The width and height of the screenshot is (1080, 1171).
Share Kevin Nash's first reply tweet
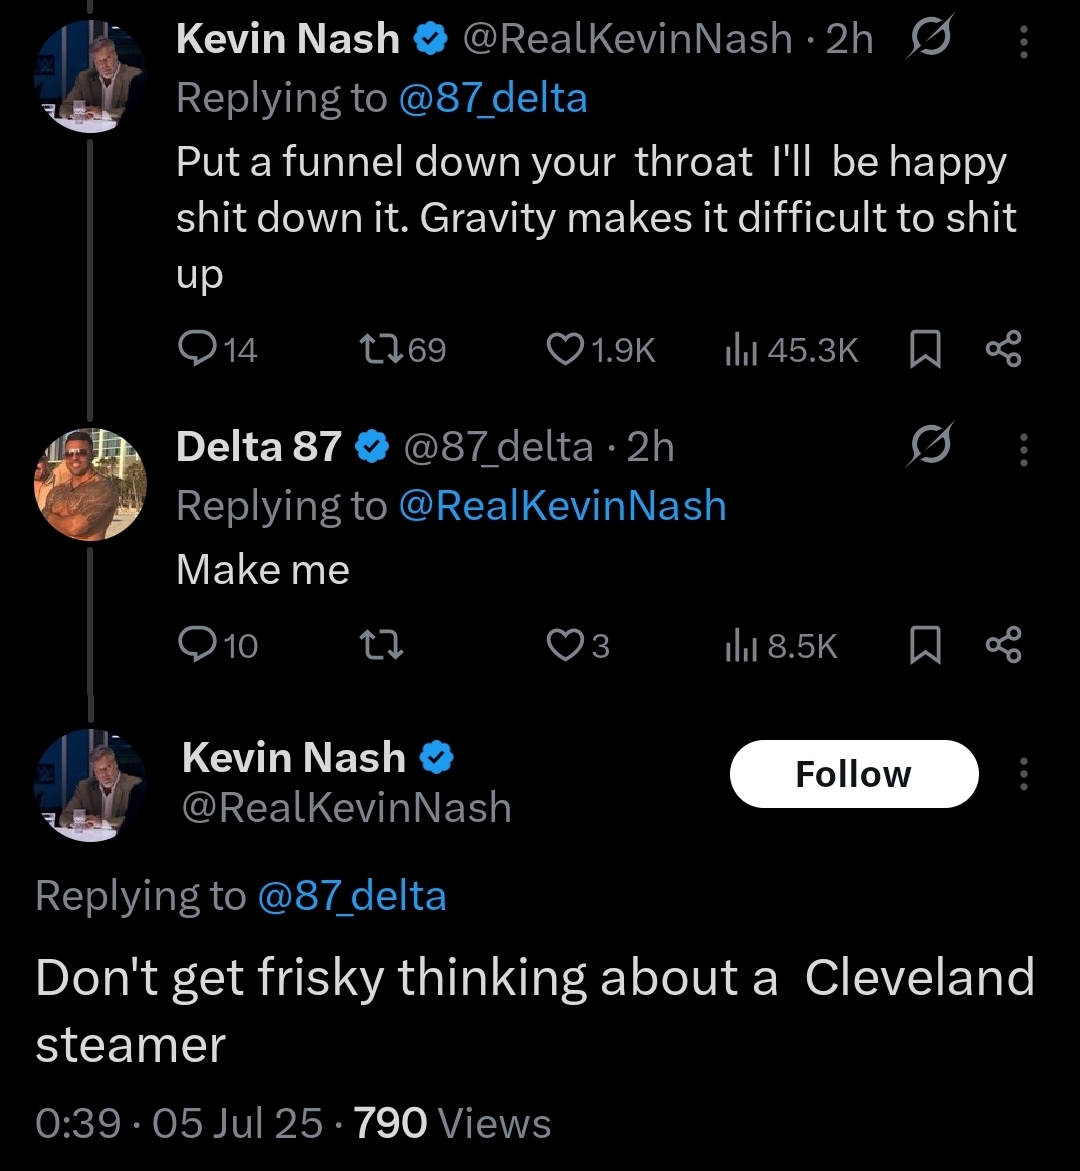point(1003,349)
